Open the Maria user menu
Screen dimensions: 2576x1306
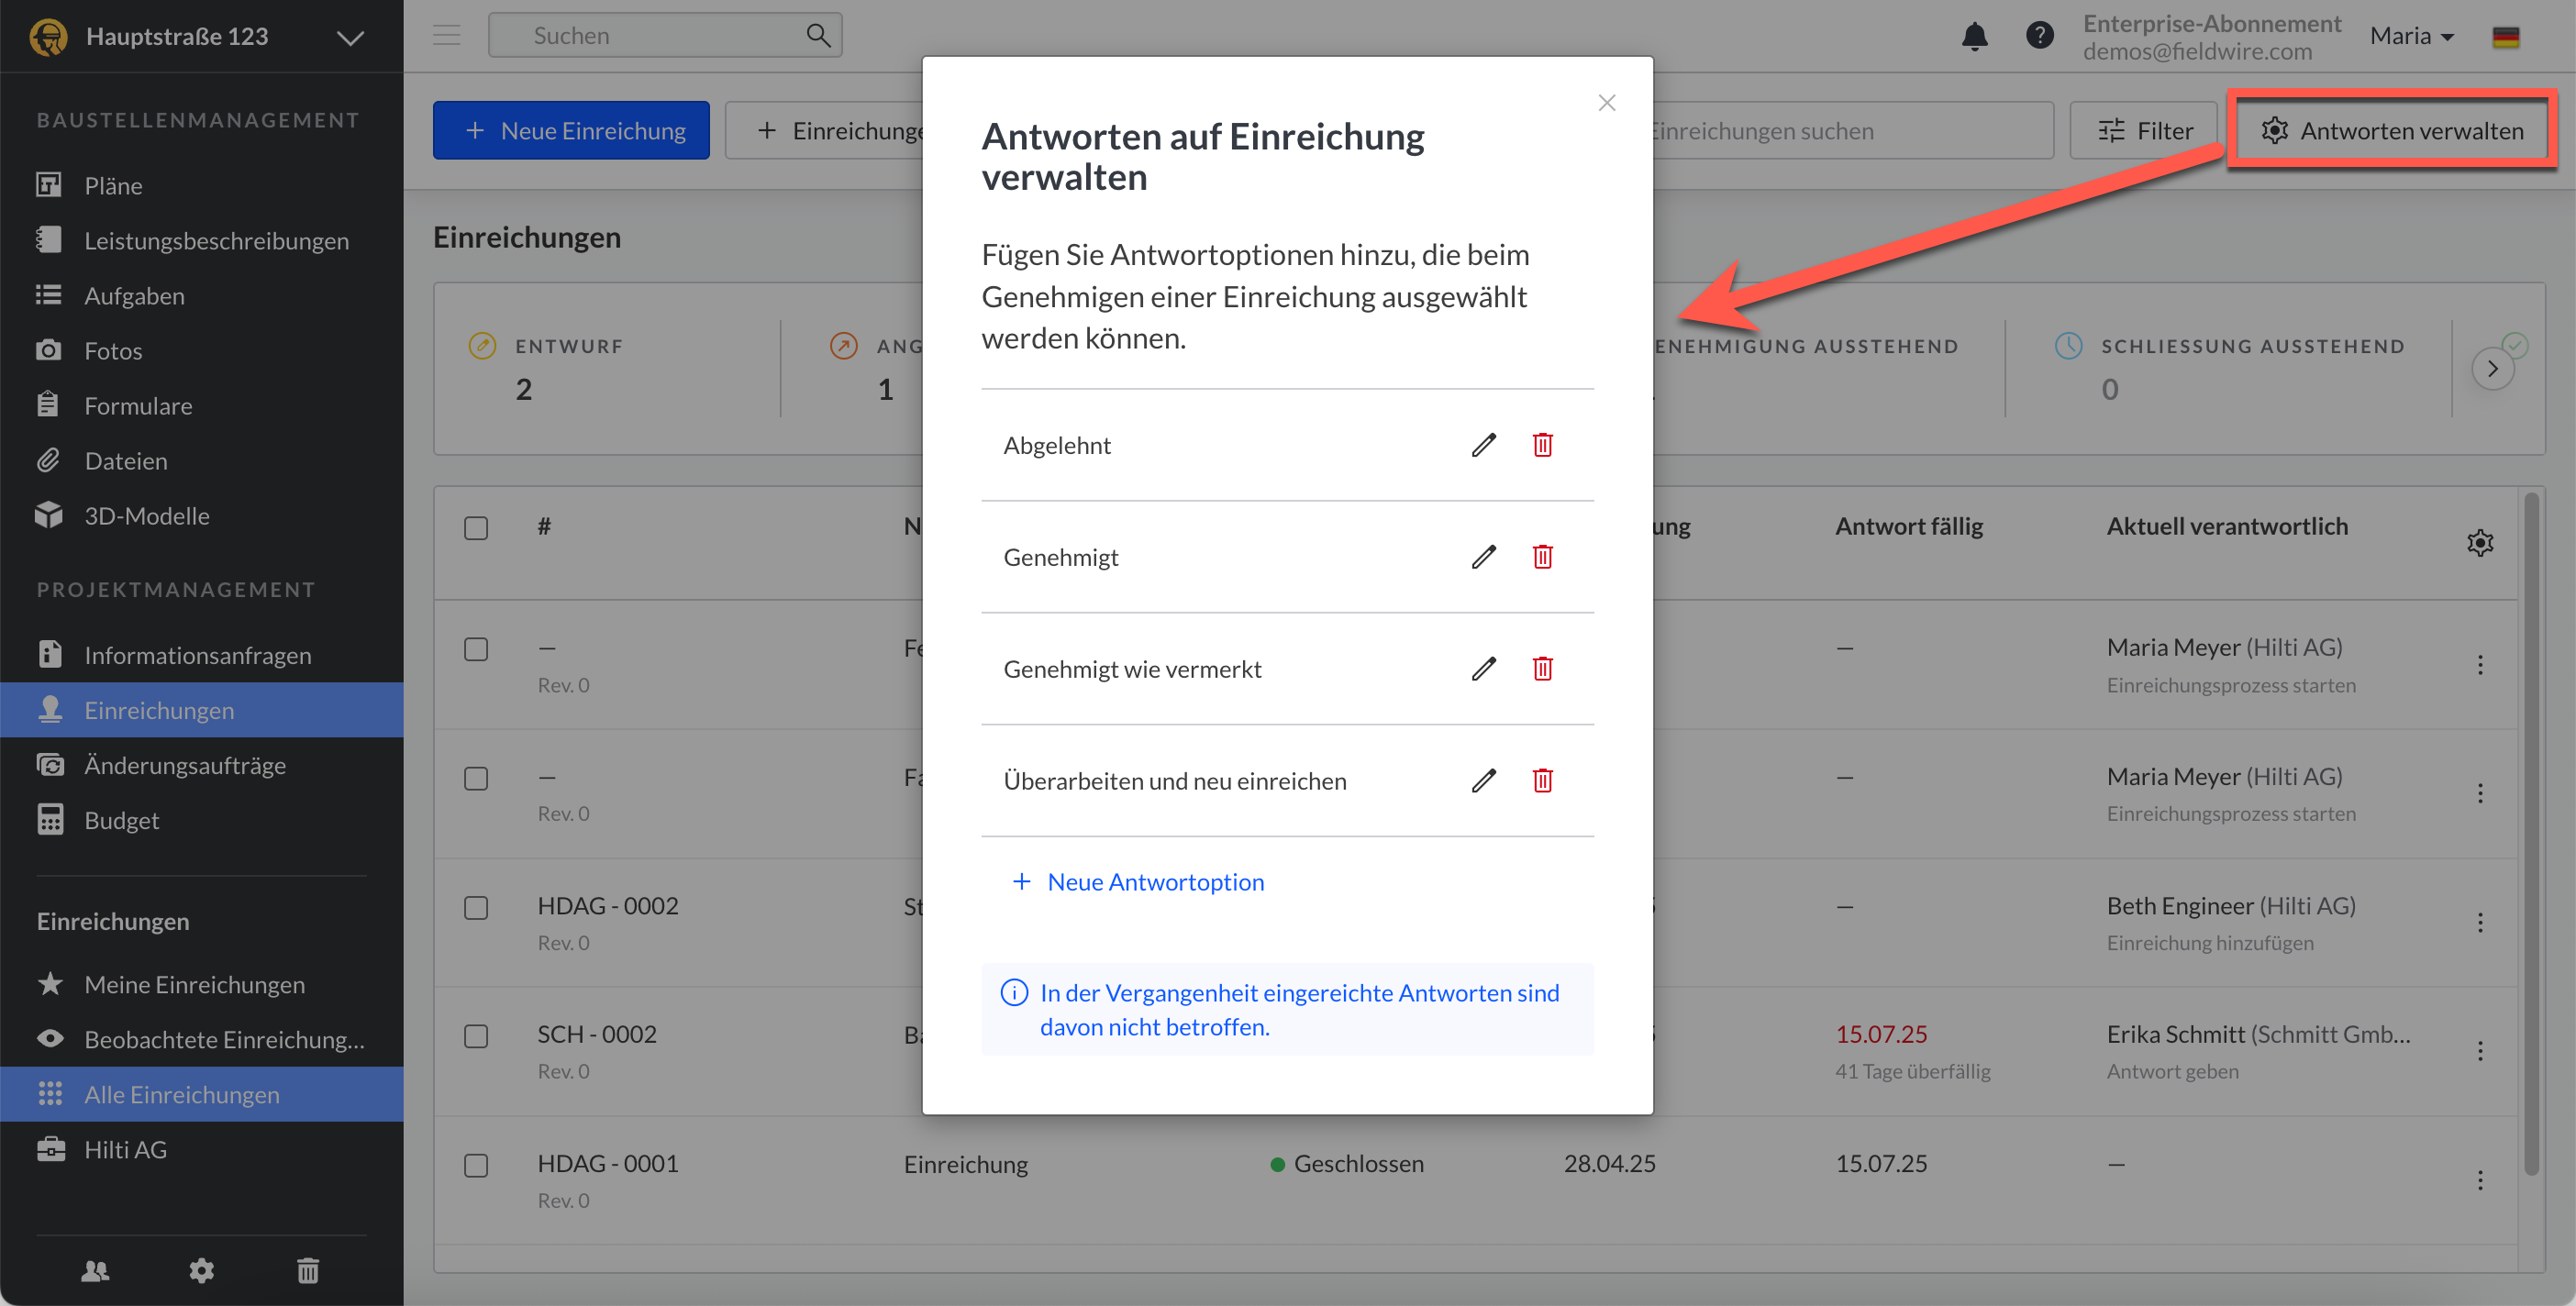pos(2411,36)
